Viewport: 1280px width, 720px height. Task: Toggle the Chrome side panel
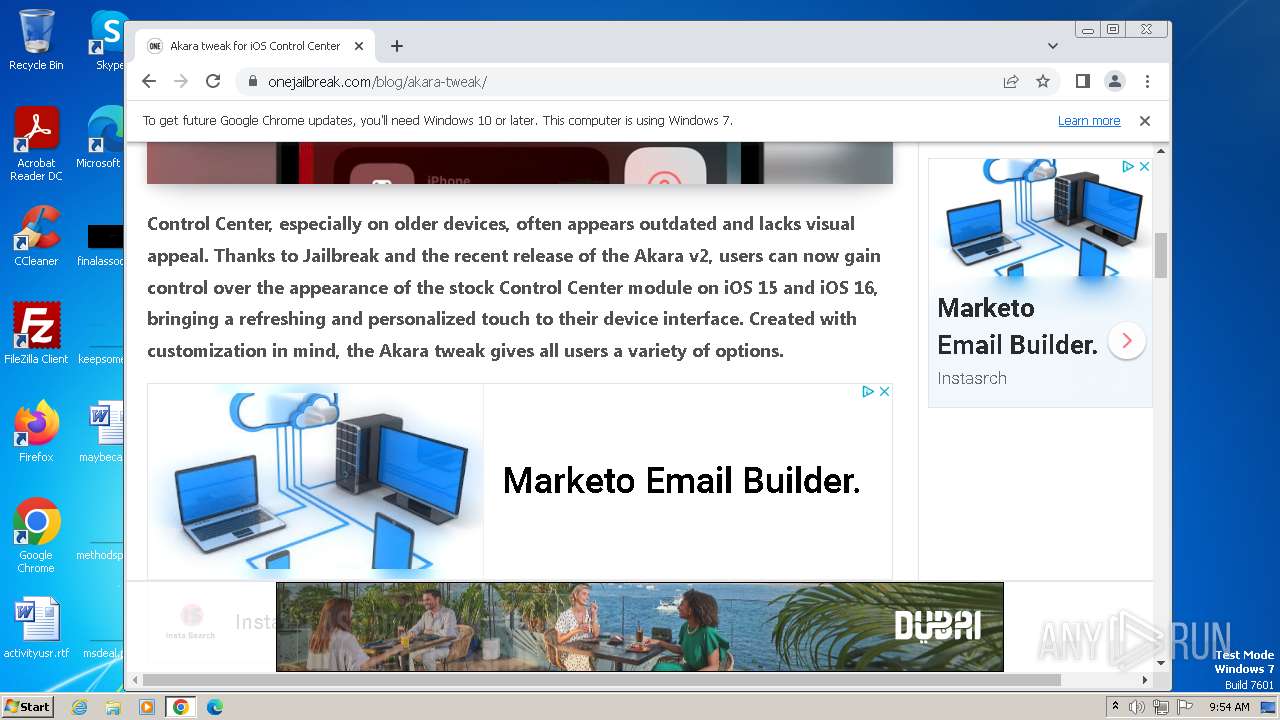click(x=1082, y=81)
